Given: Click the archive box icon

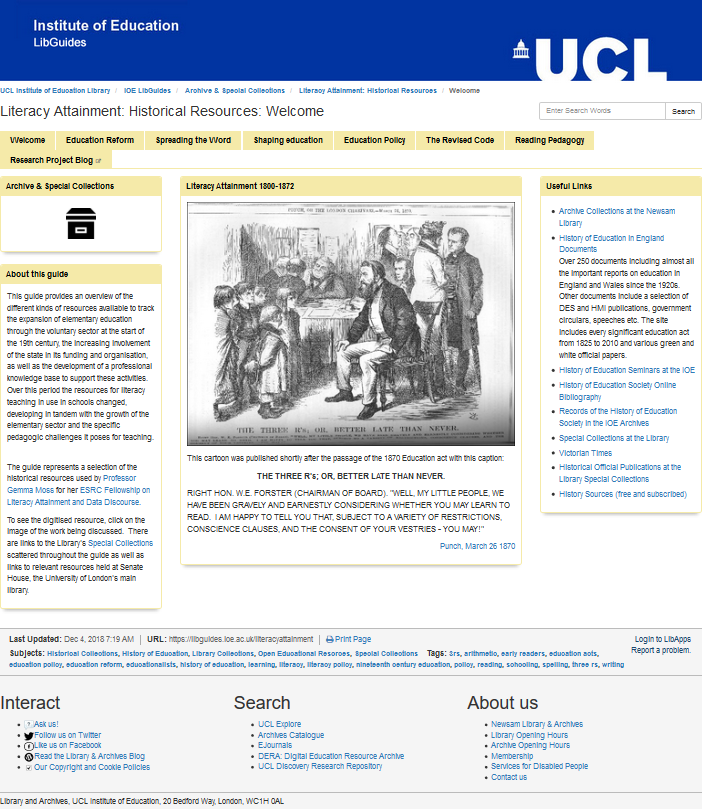Looking at the screenshot, I should [80, 223].
